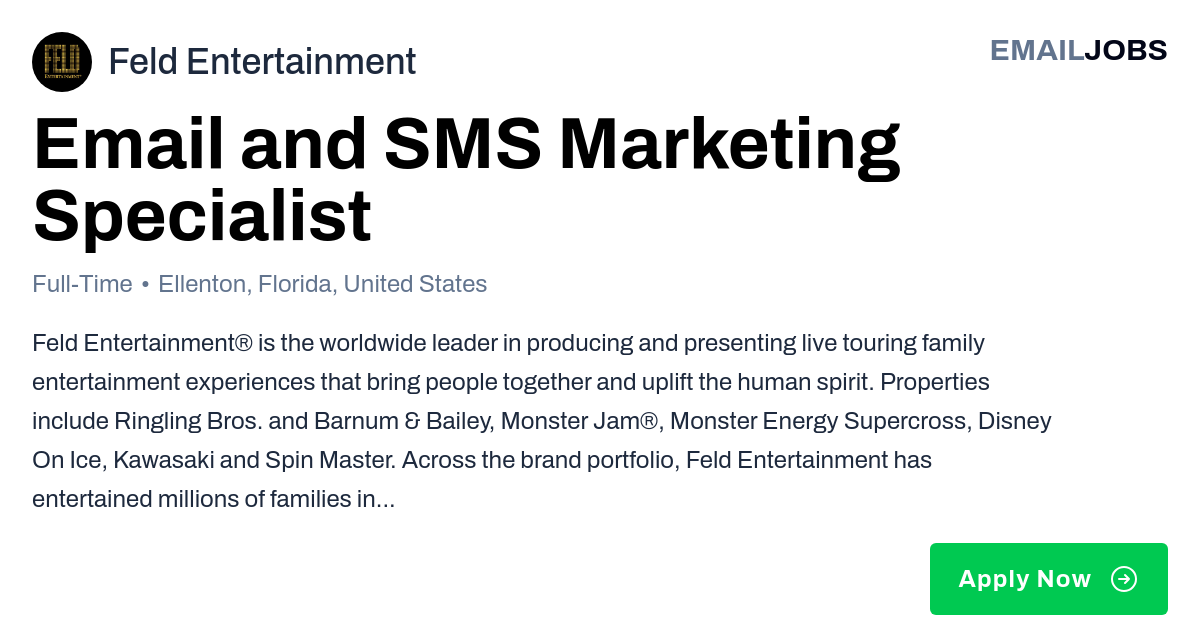Screen dimensions: 1200x630
Task: Click the arrow circle icon in Apply Now
Action: (x=1124, y=579)
